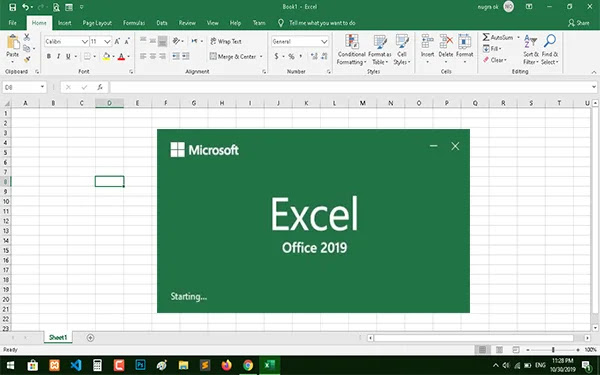Toggle Wrap Text for the cell
This screenshot has width=600, height=375.
(x=226, y=41)
